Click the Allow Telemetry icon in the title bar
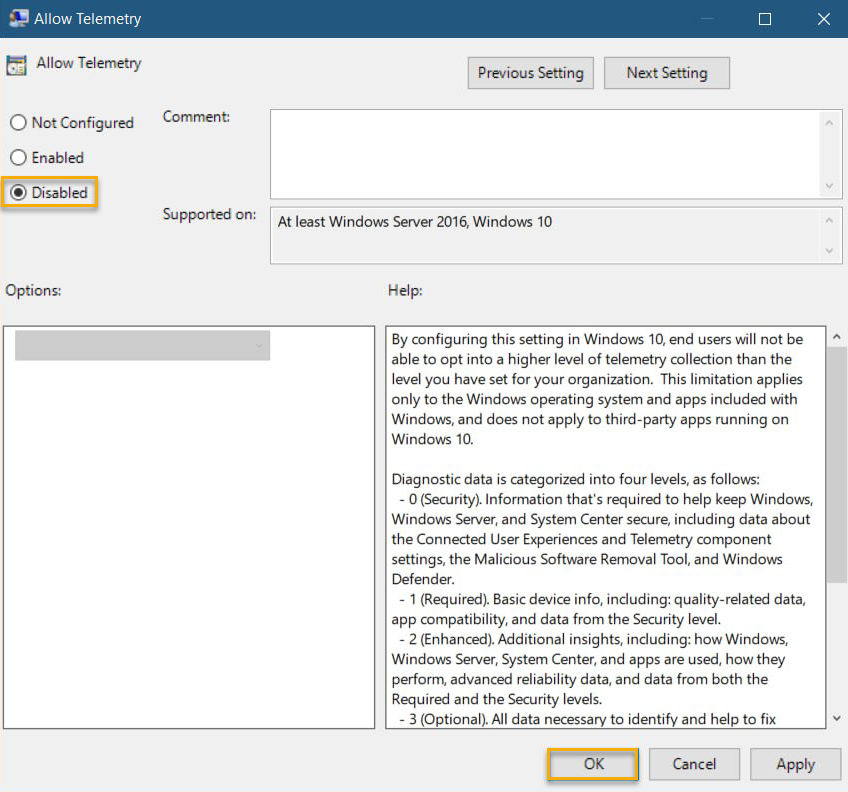This screenshot has width=848, height=792. 19,18
